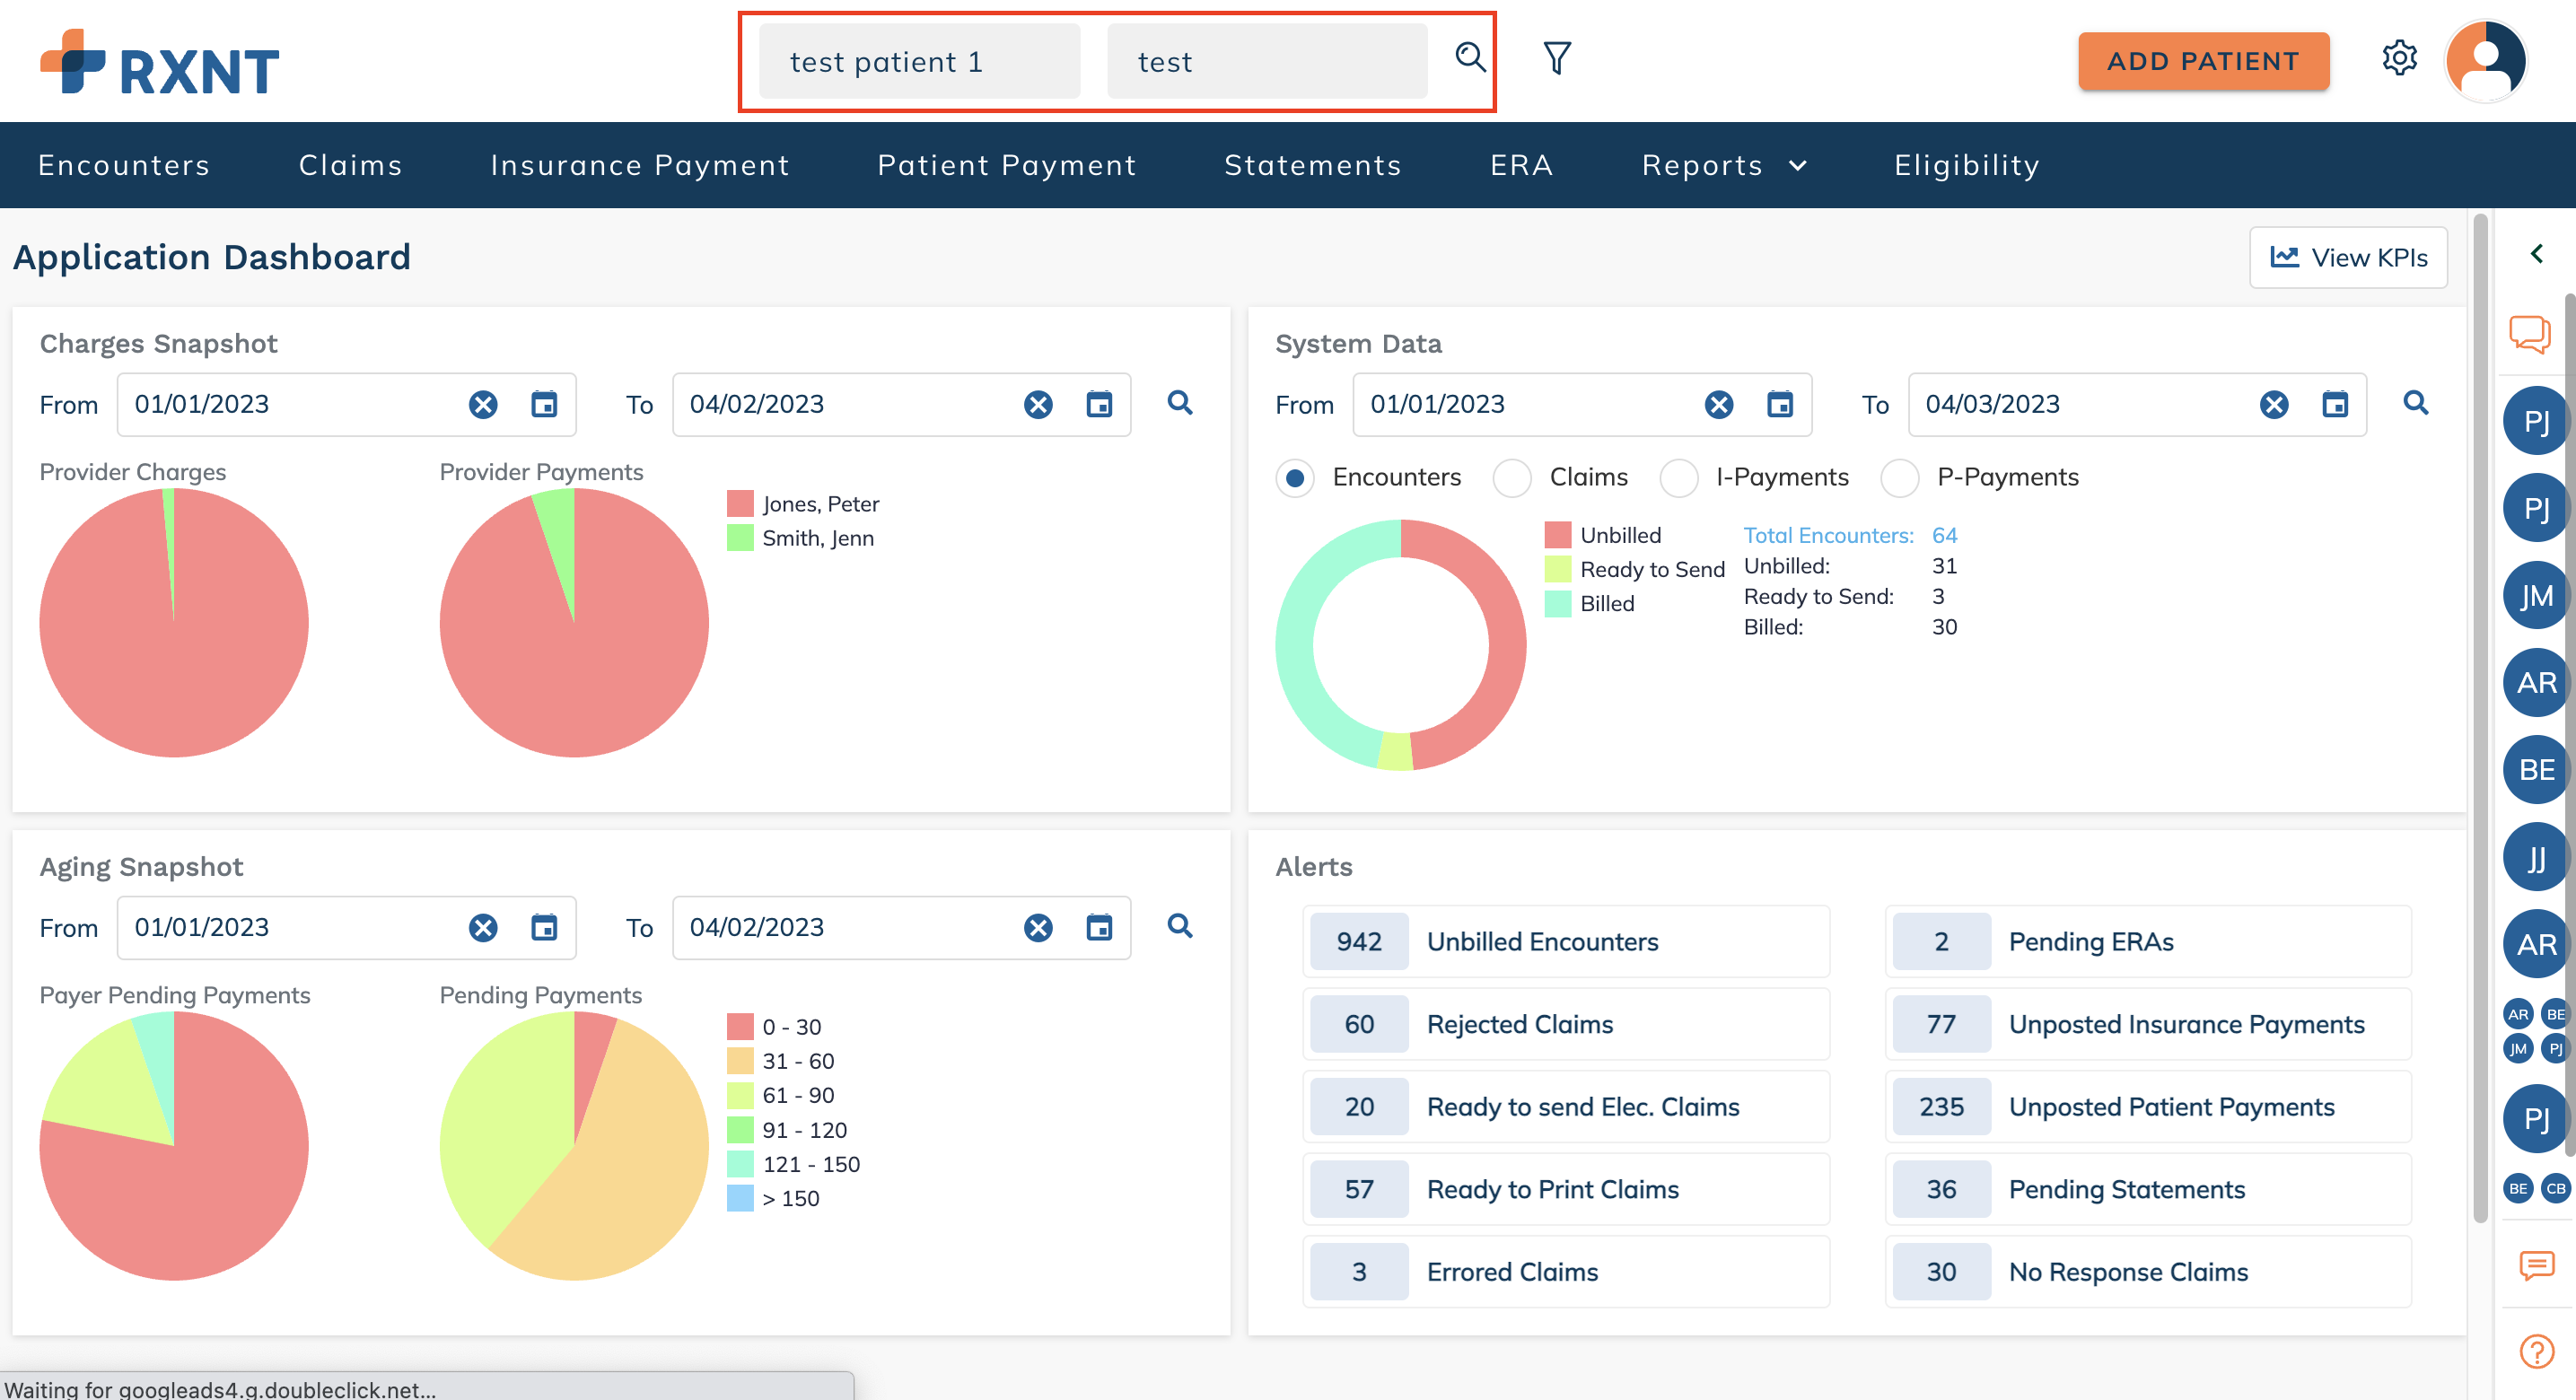Screen dimensions: 2576x1400
Task: Click the patient search magnifier icon
Action: click(x=1469, y=58)
